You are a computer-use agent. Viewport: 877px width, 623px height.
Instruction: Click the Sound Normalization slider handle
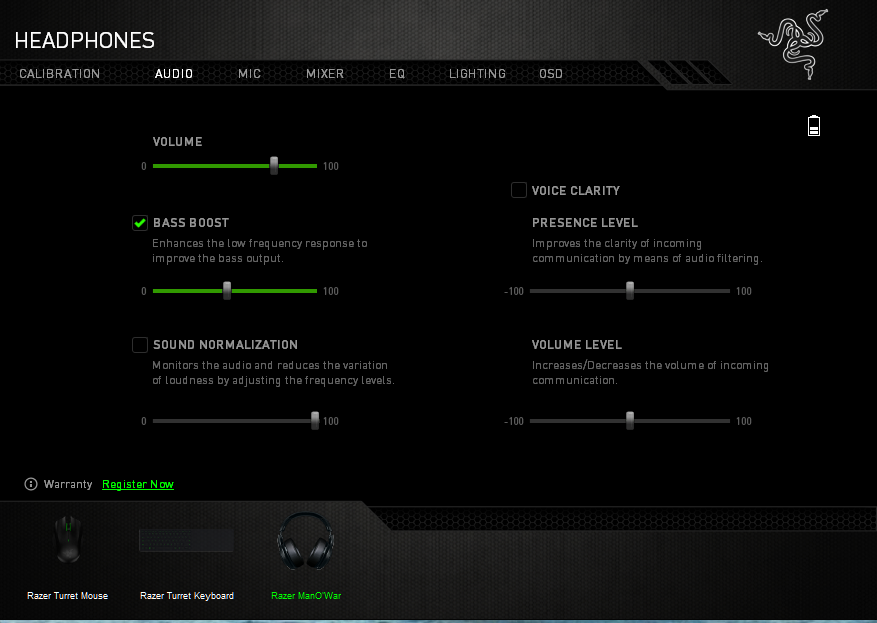click(x=315, y=421)
